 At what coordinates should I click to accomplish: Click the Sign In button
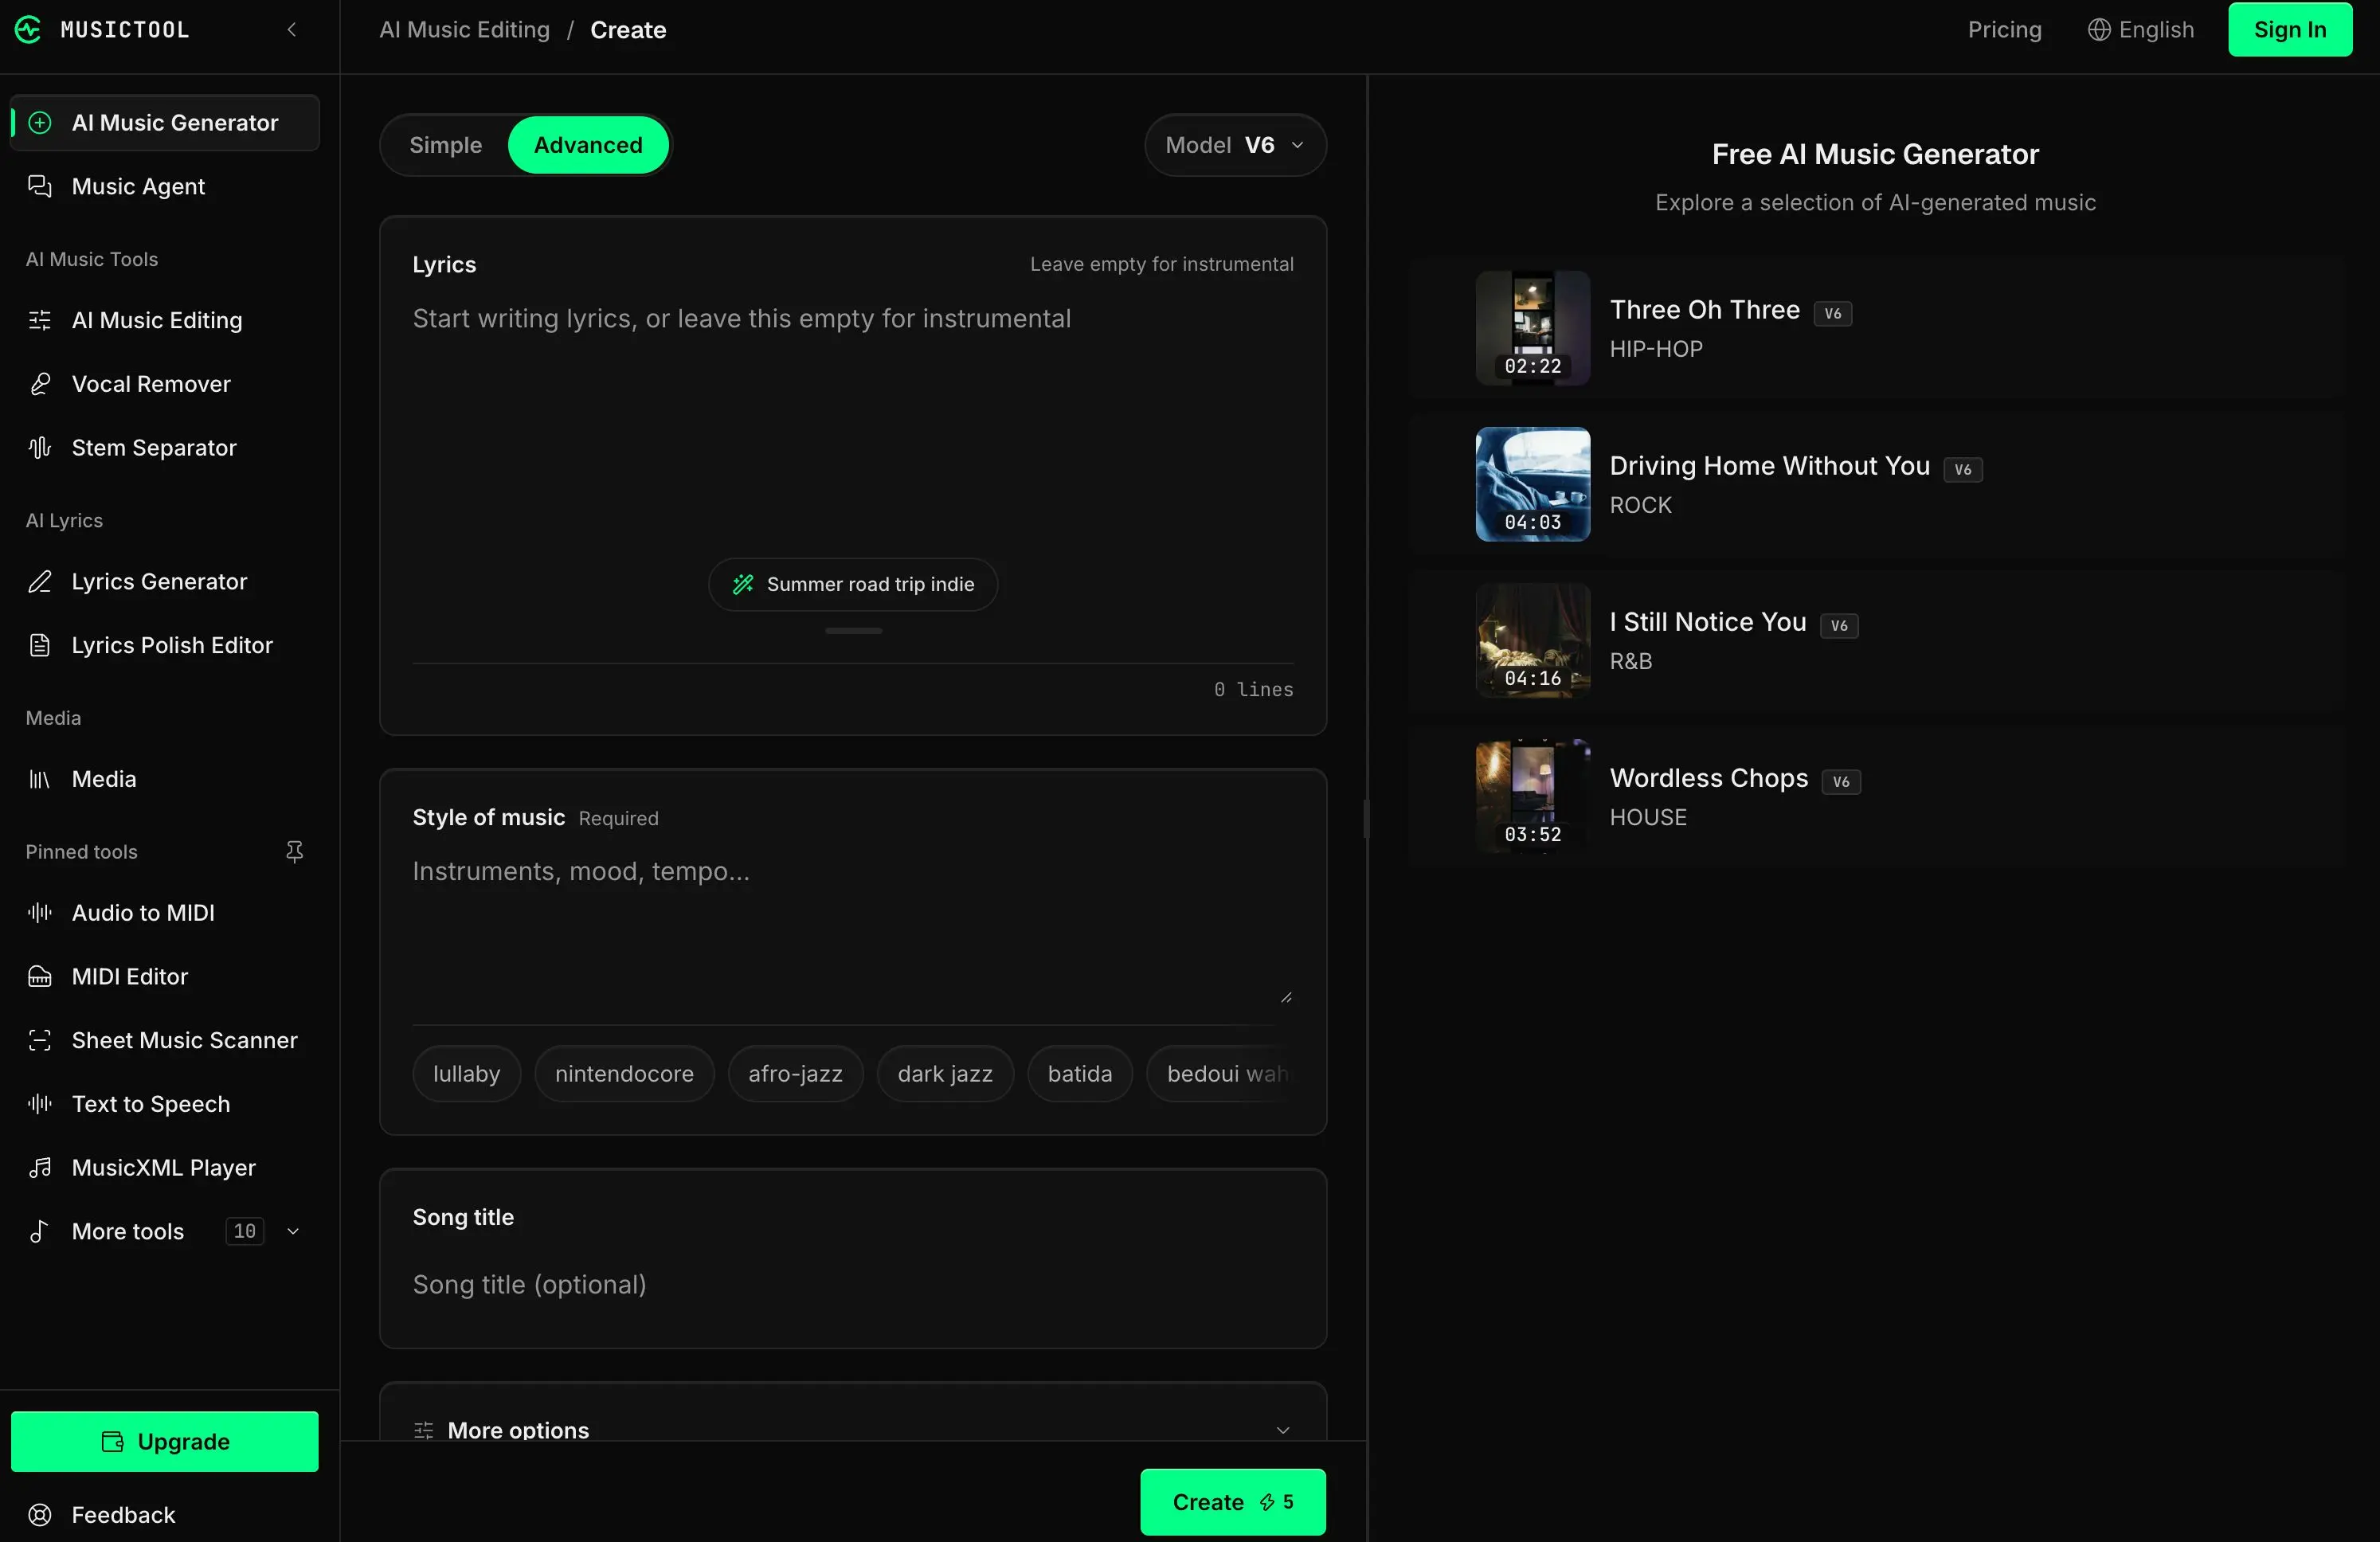2290,30
